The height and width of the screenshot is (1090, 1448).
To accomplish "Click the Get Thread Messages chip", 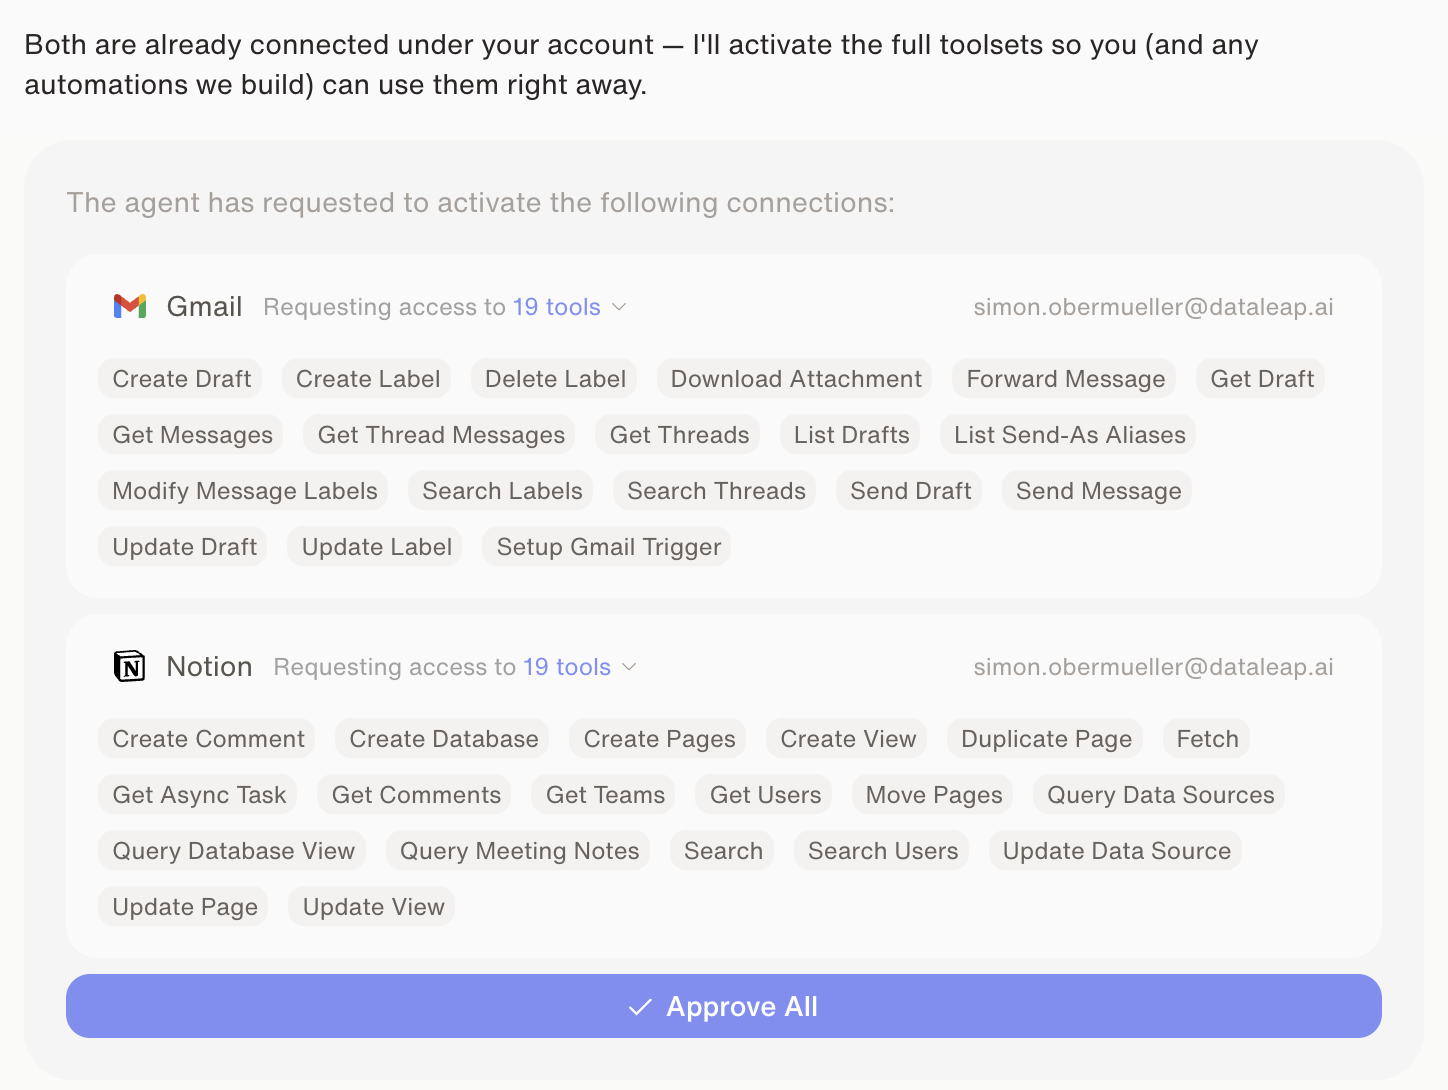I will tap(440, 435).
